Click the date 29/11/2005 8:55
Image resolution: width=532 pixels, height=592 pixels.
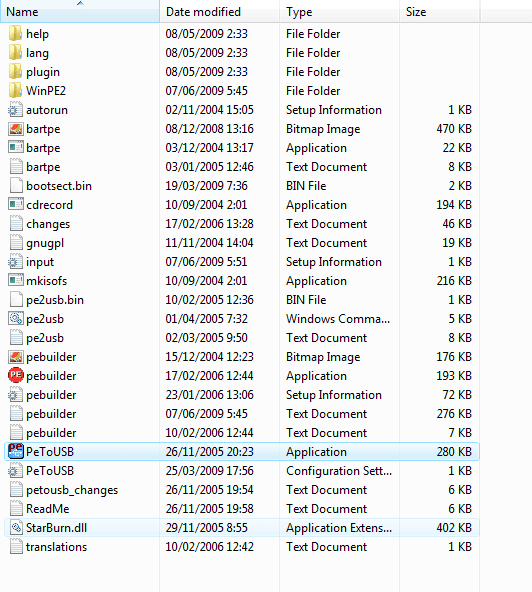click(206, 527)
